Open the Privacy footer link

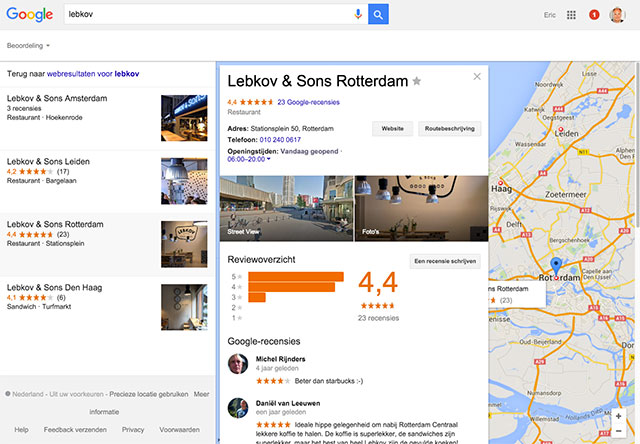click(x=133, y=430)
